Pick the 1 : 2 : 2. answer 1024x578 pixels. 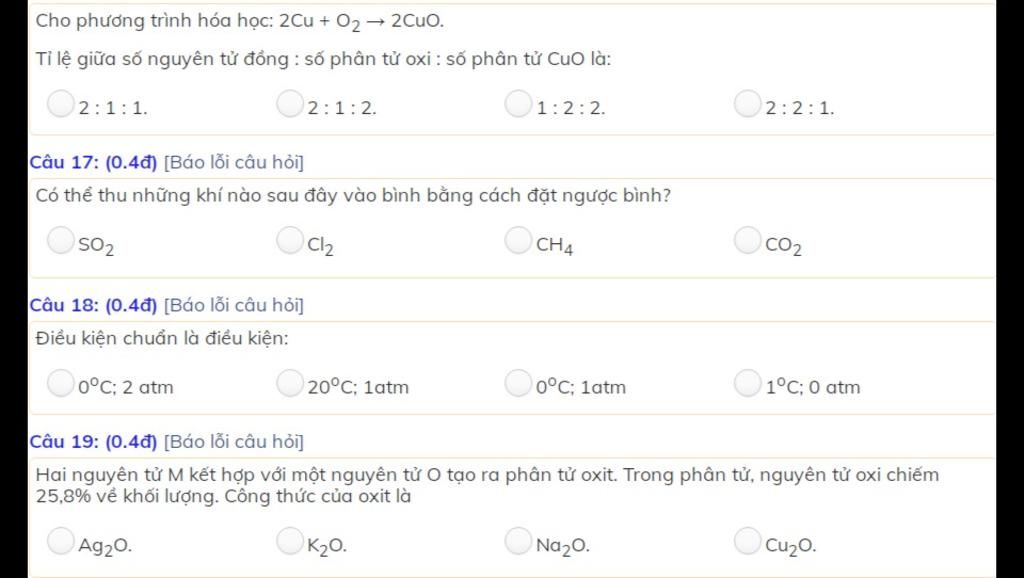[518, 104]
